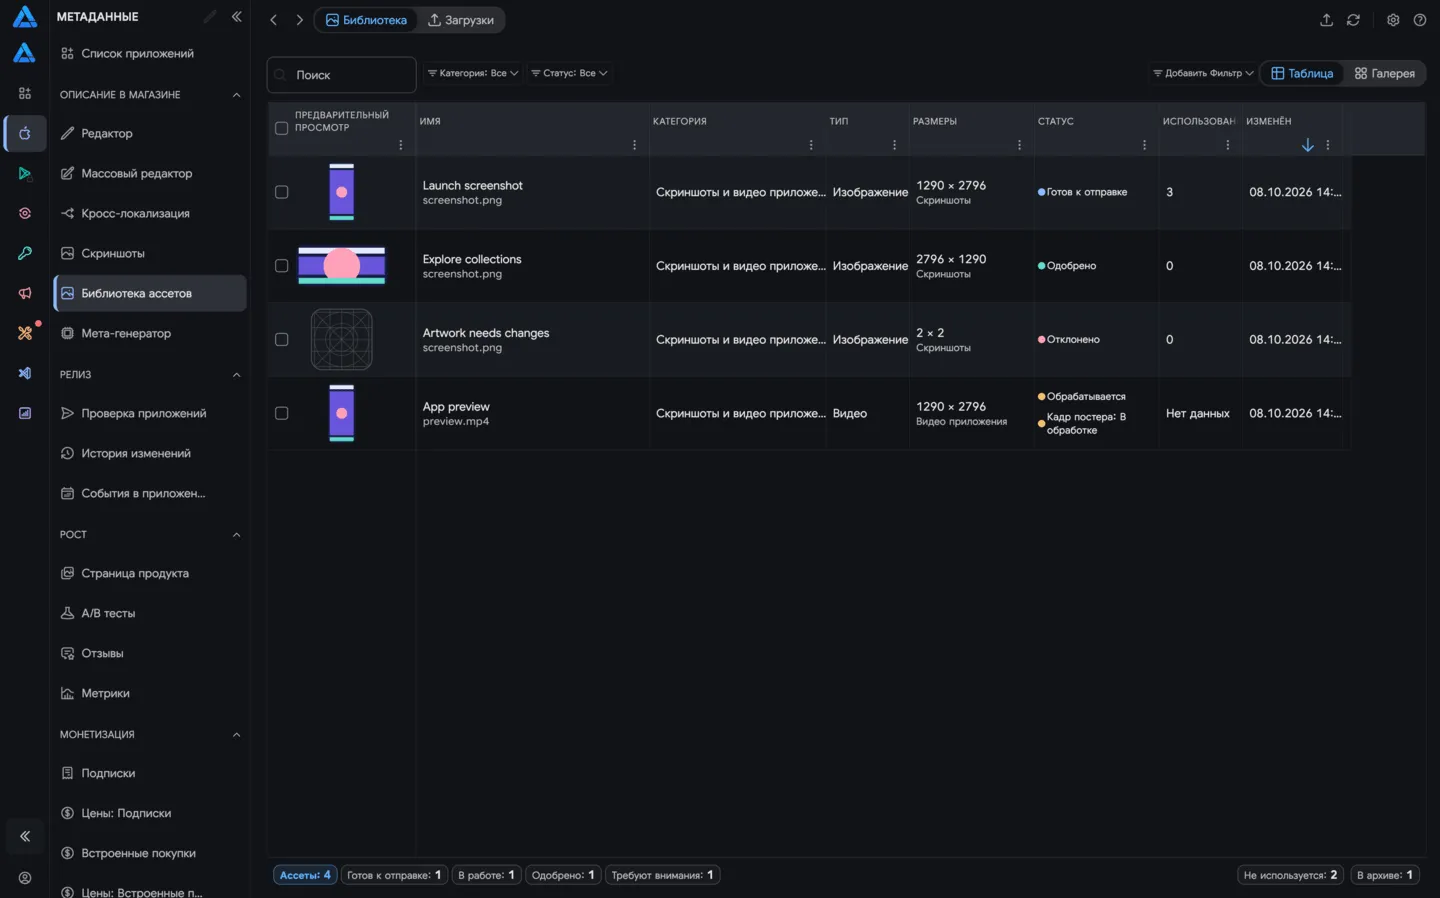Open the user account icon at bottom left

25,878
